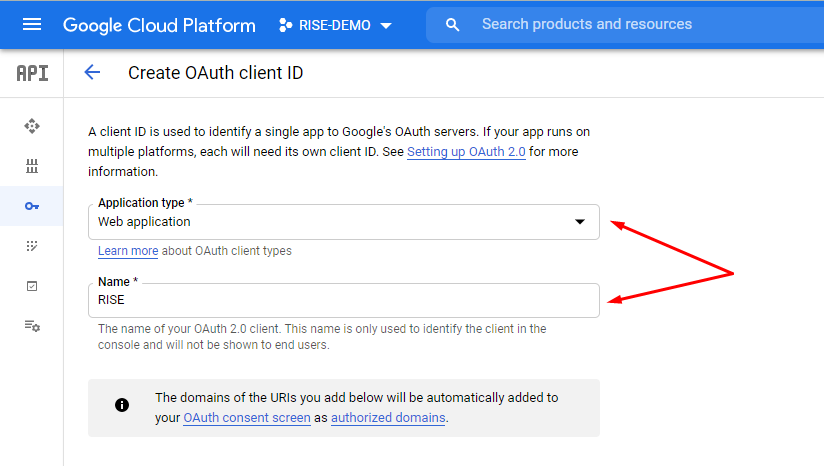
Task: Open the hamburger navigation menu
Action: point(32,25)
